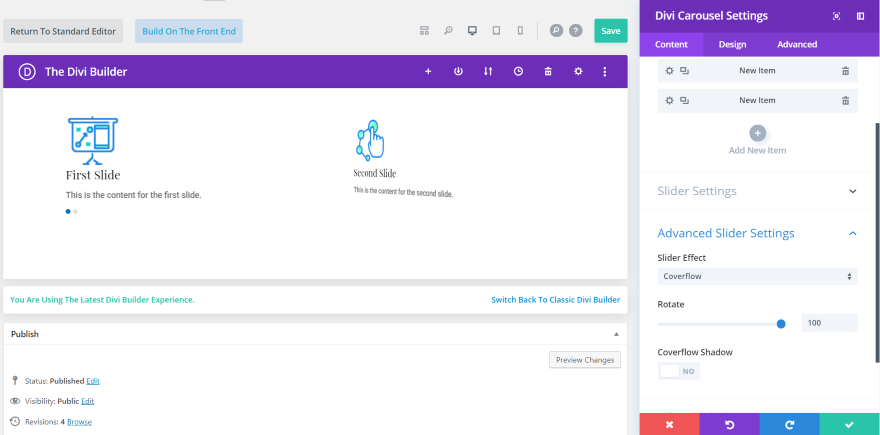880x435 pixels.
Task: Delete the second New Item
Action: point(845,100)
